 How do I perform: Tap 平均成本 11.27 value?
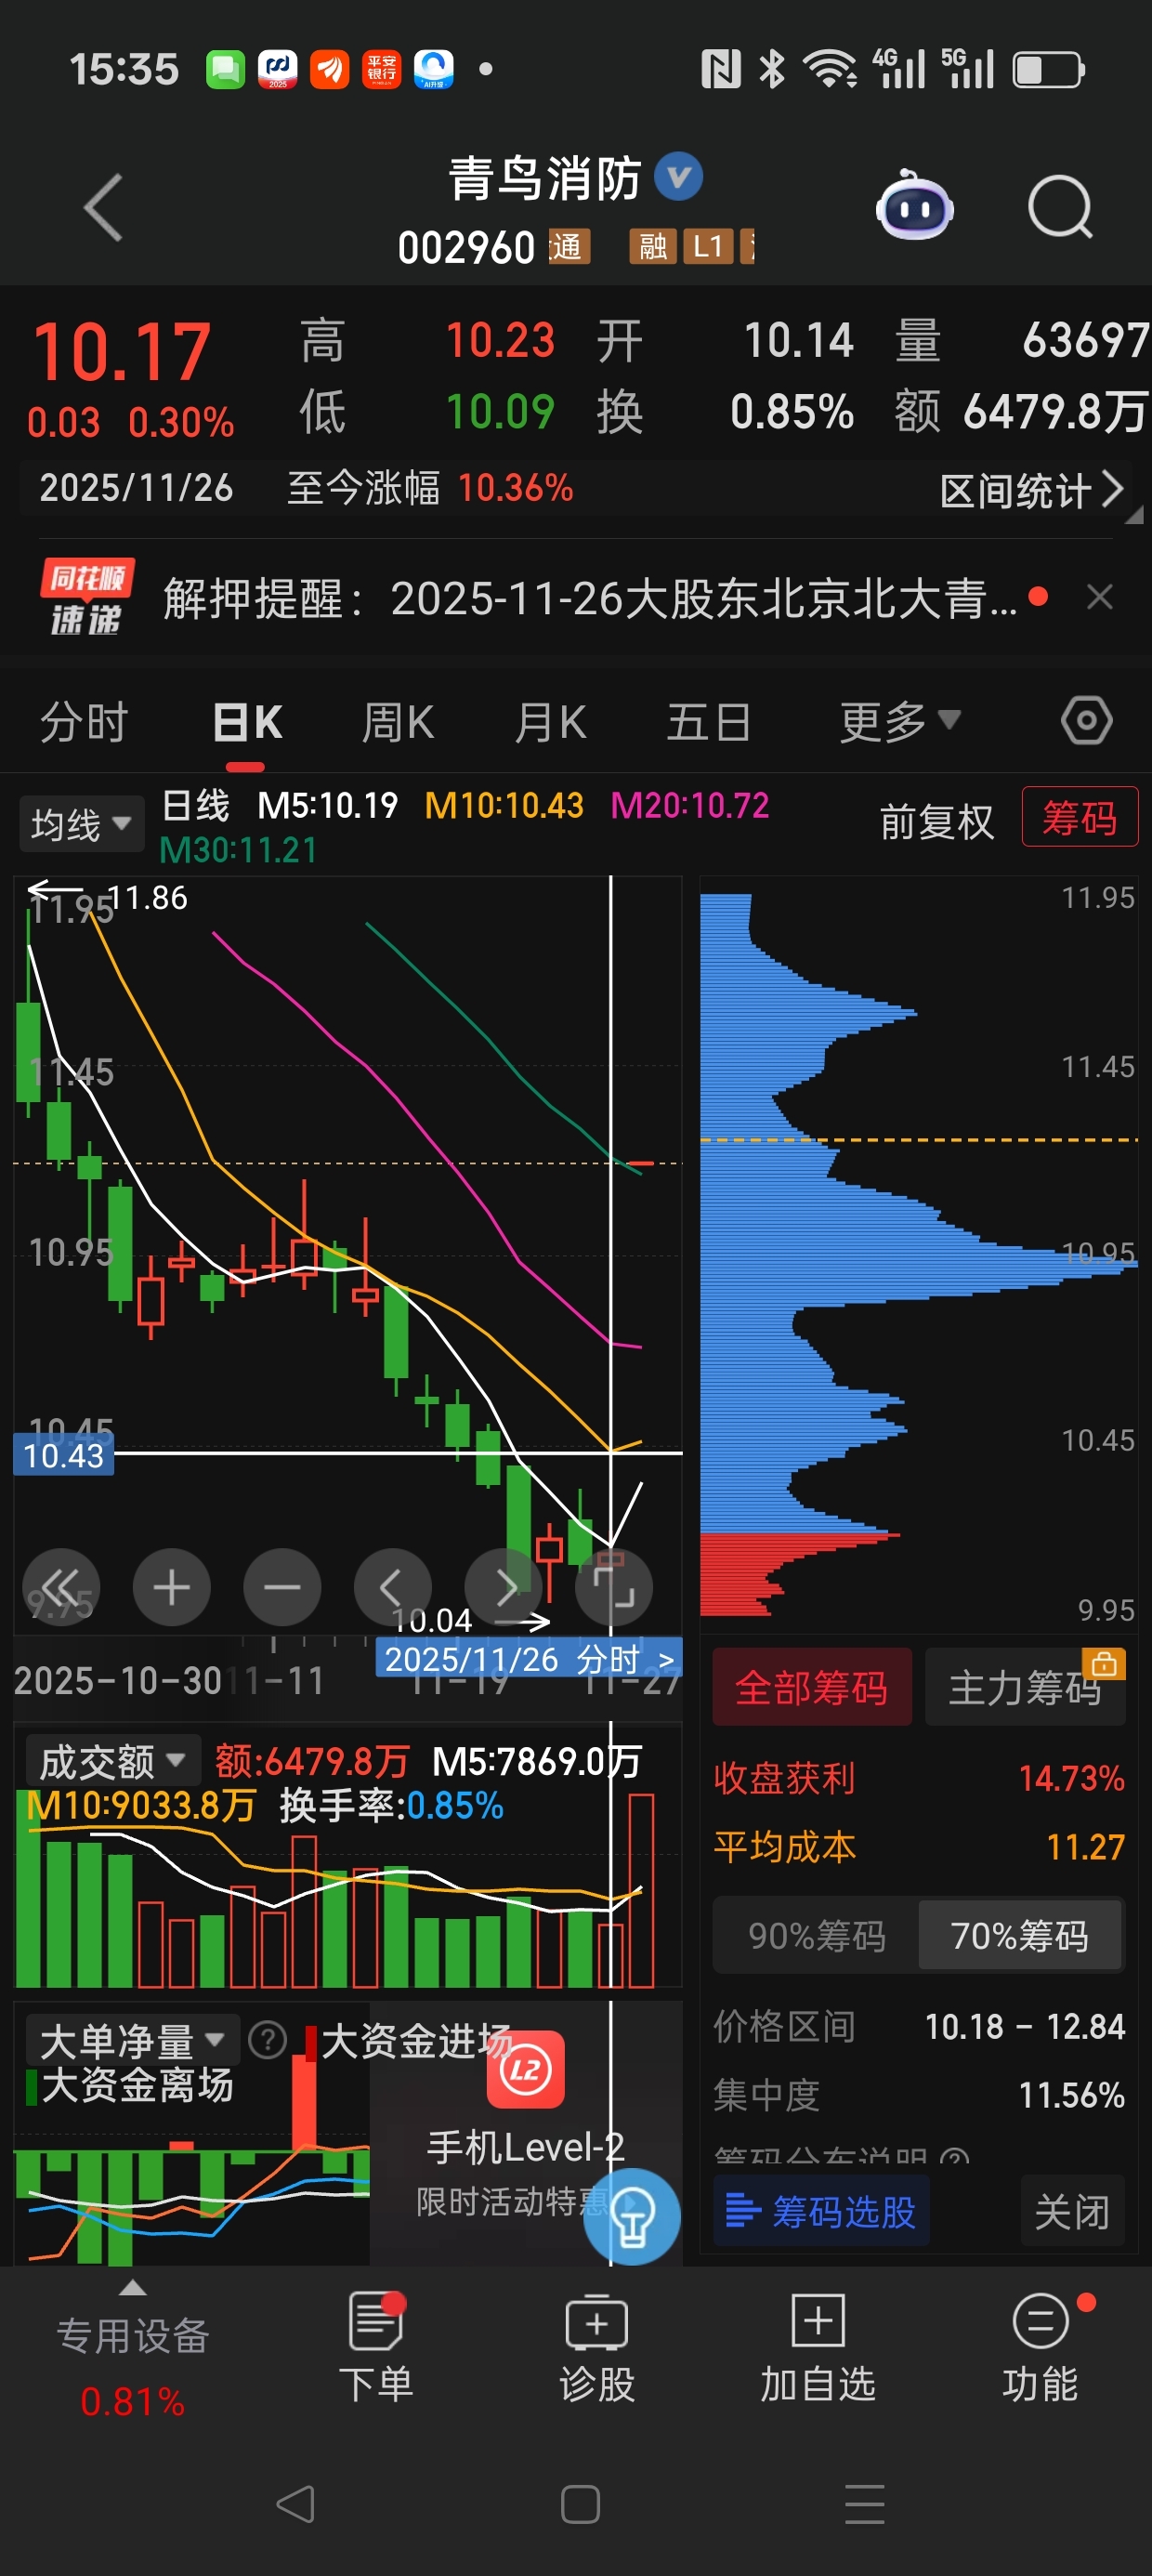1085,1846
